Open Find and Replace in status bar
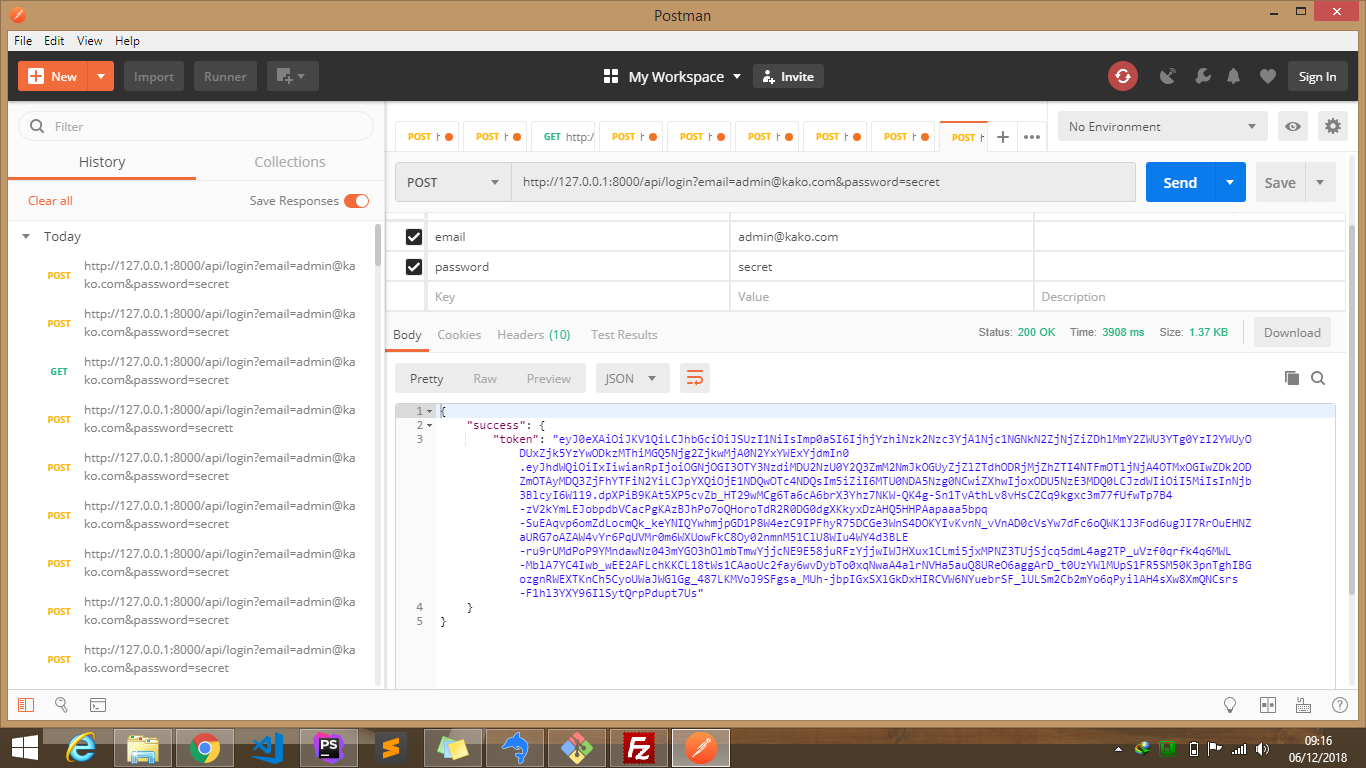Viewport: 1366px width, 768px height. pos(62,705)
